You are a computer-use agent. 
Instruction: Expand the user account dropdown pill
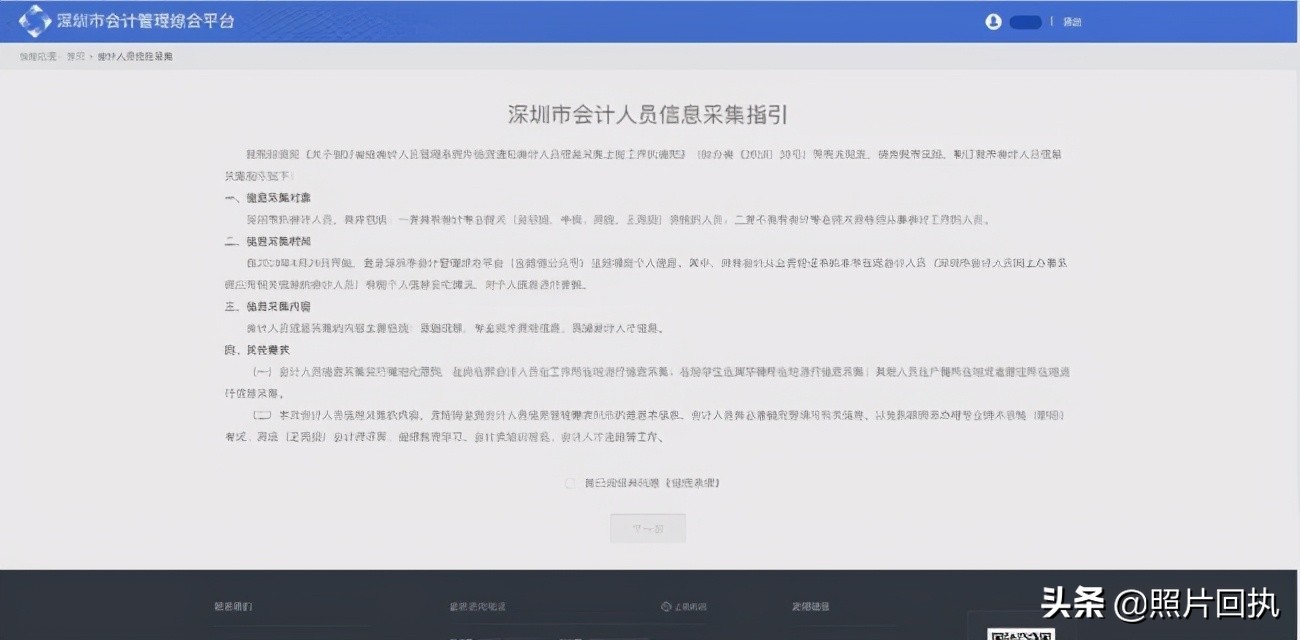click(1026, 21)
